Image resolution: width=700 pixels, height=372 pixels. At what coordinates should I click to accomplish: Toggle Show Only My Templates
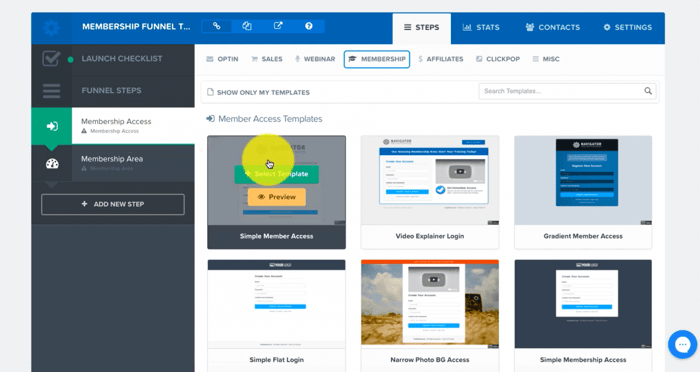point(258,92)
